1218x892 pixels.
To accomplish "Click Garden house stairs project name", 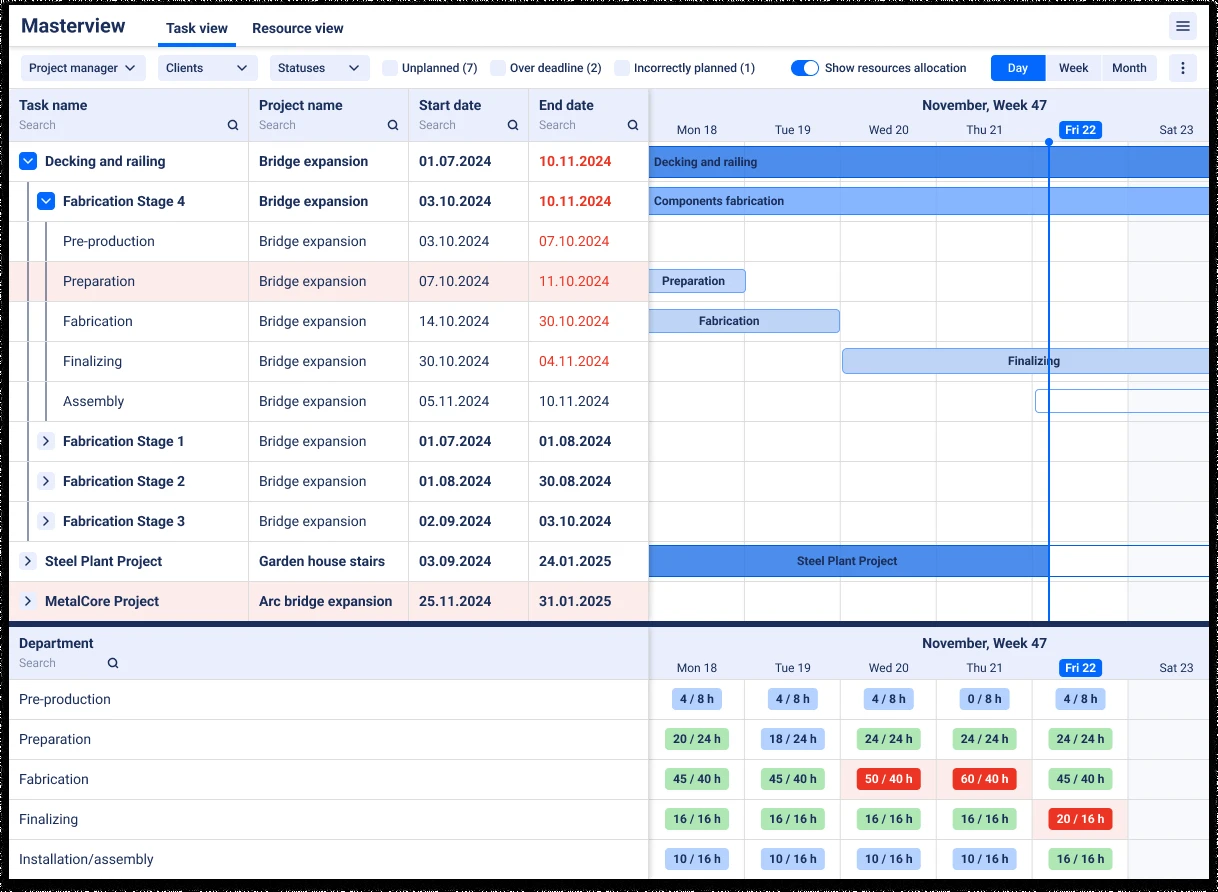I will [x=322, y=561].
